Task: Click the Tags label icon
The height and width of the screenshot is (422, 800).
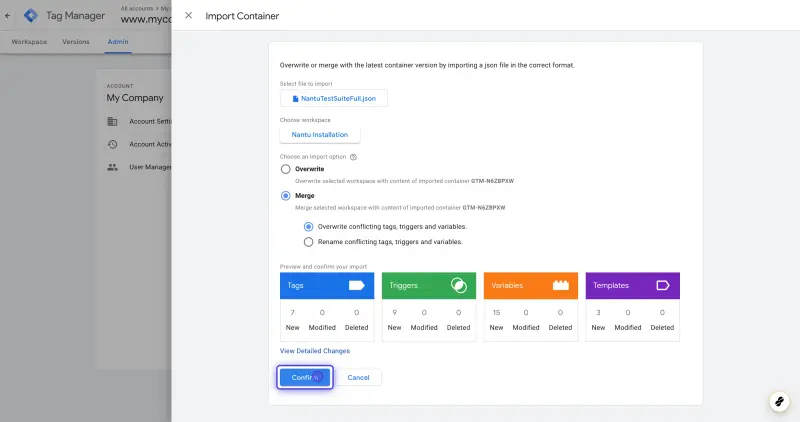Action: [356, 285]
